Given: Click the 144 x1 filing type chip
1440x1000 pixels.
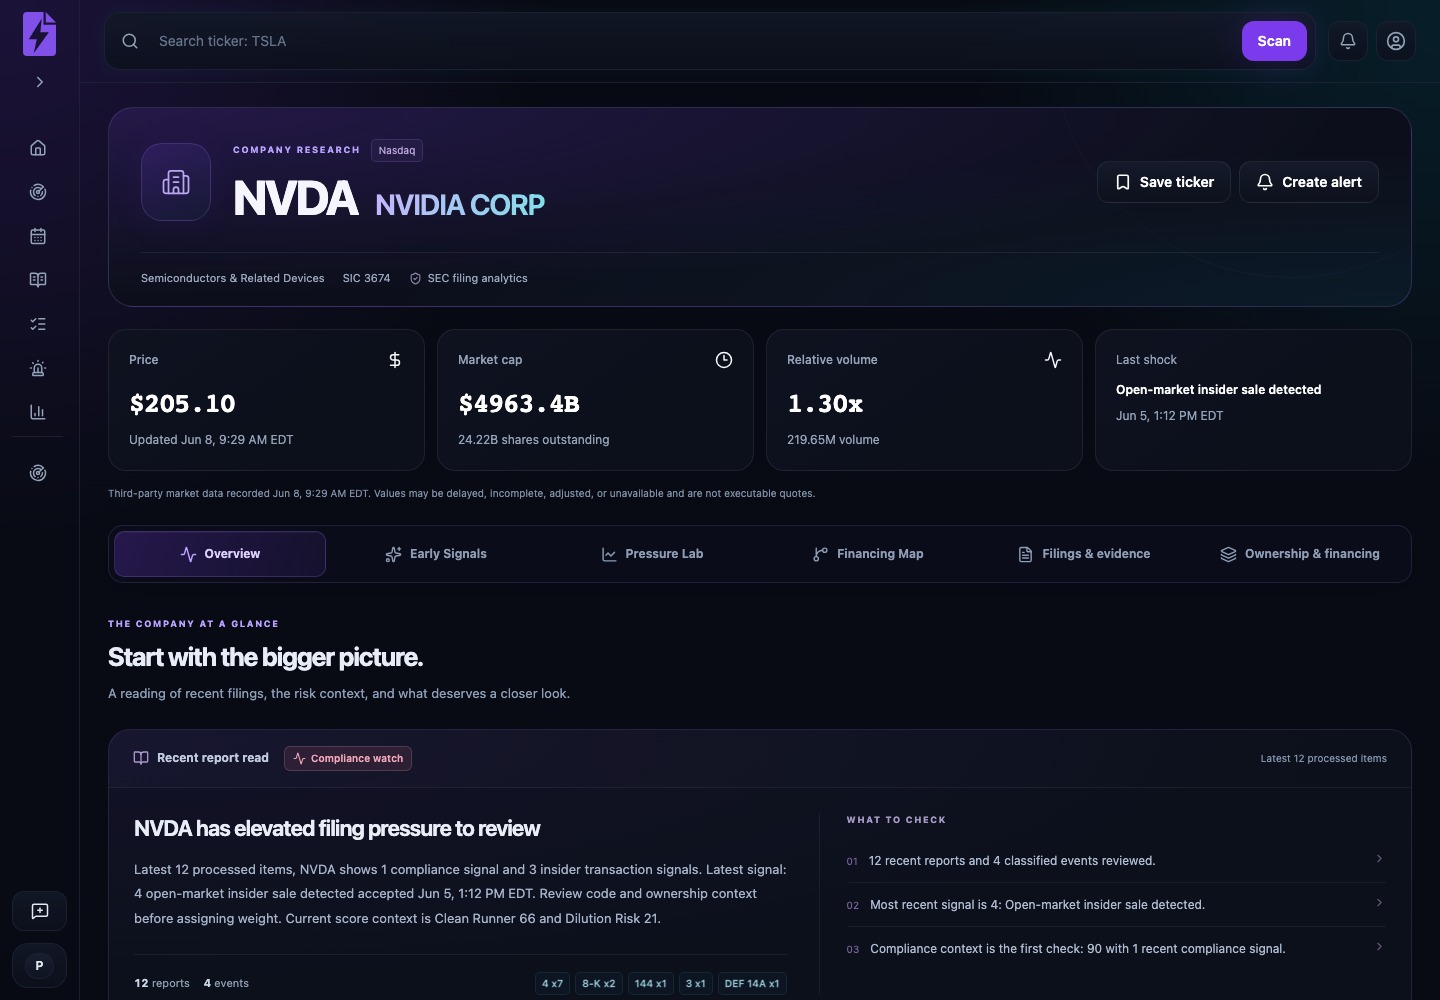Looking at the screenshot, I should point(651,984).
